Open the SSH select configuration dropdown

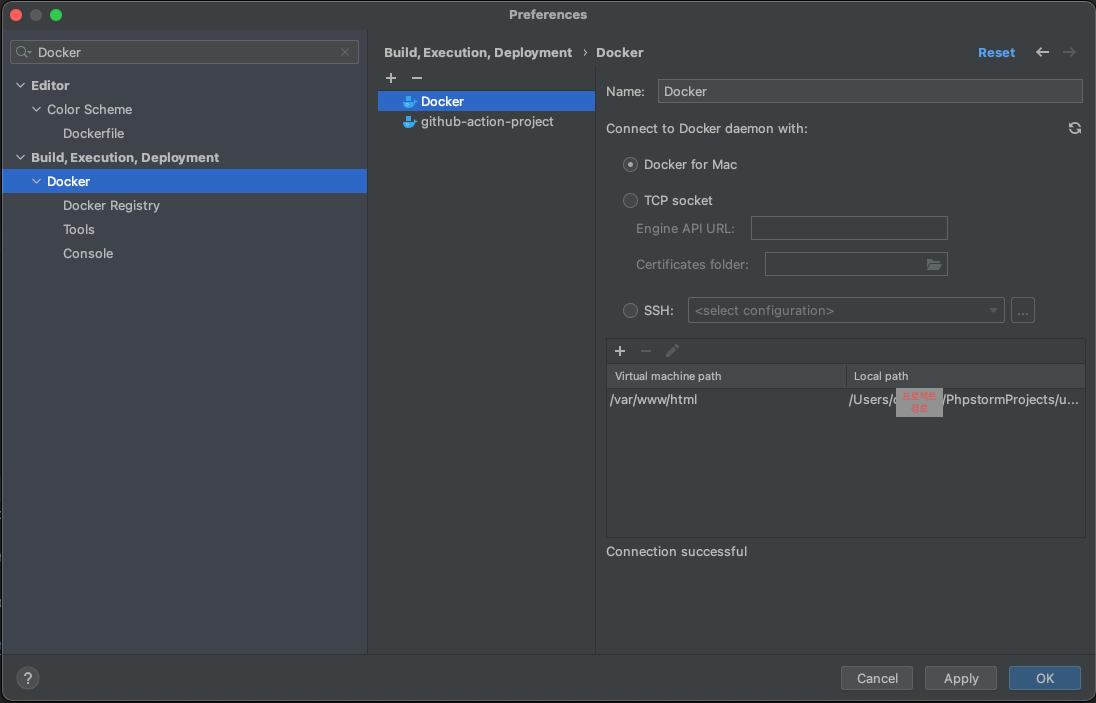846,310
